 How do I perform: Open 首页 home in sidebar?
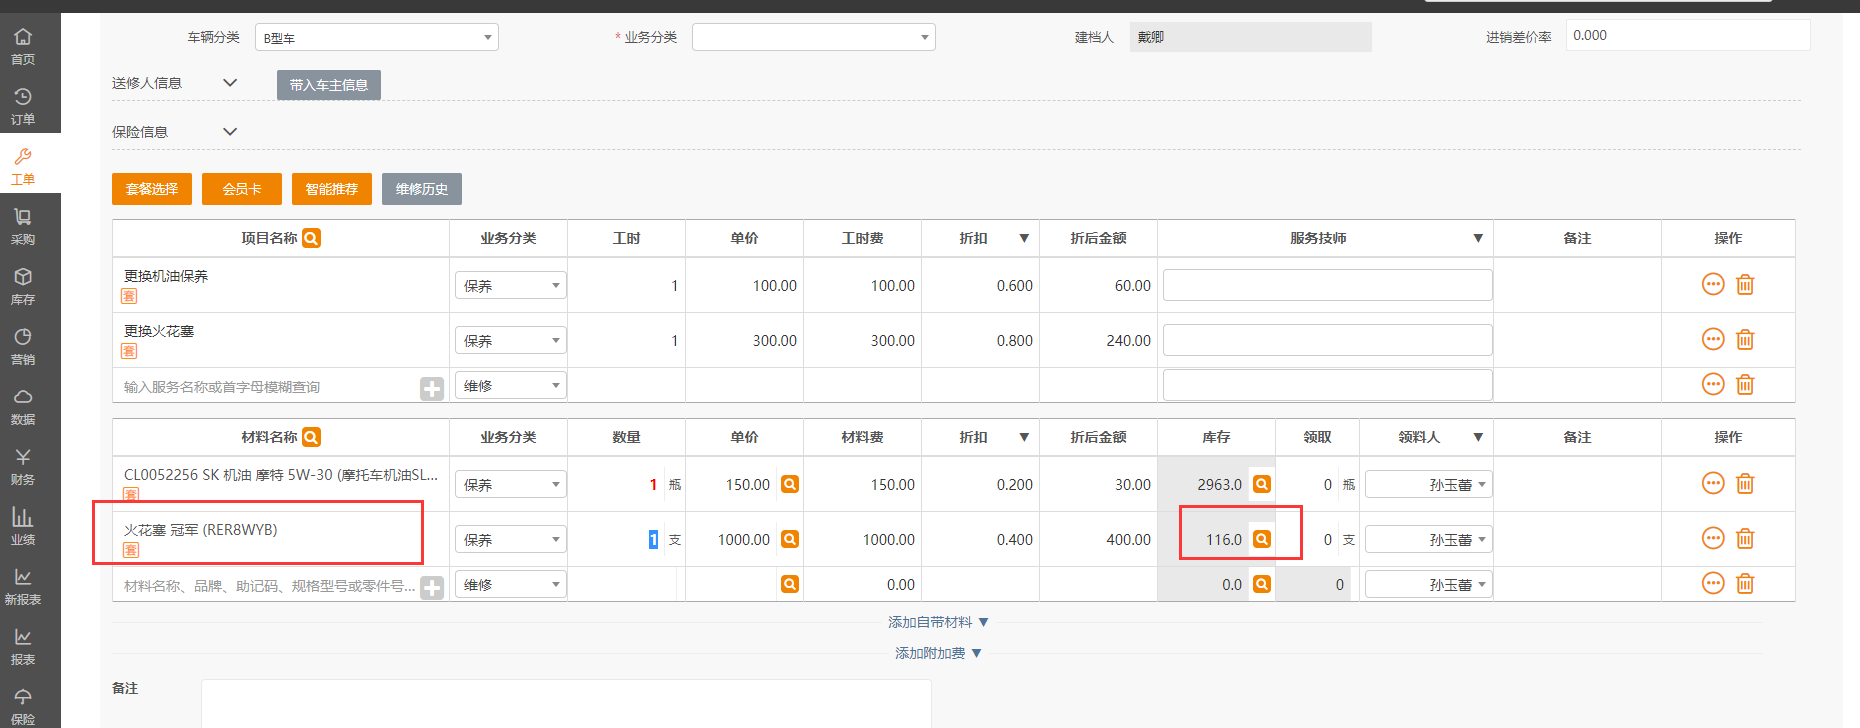point(23,46)
